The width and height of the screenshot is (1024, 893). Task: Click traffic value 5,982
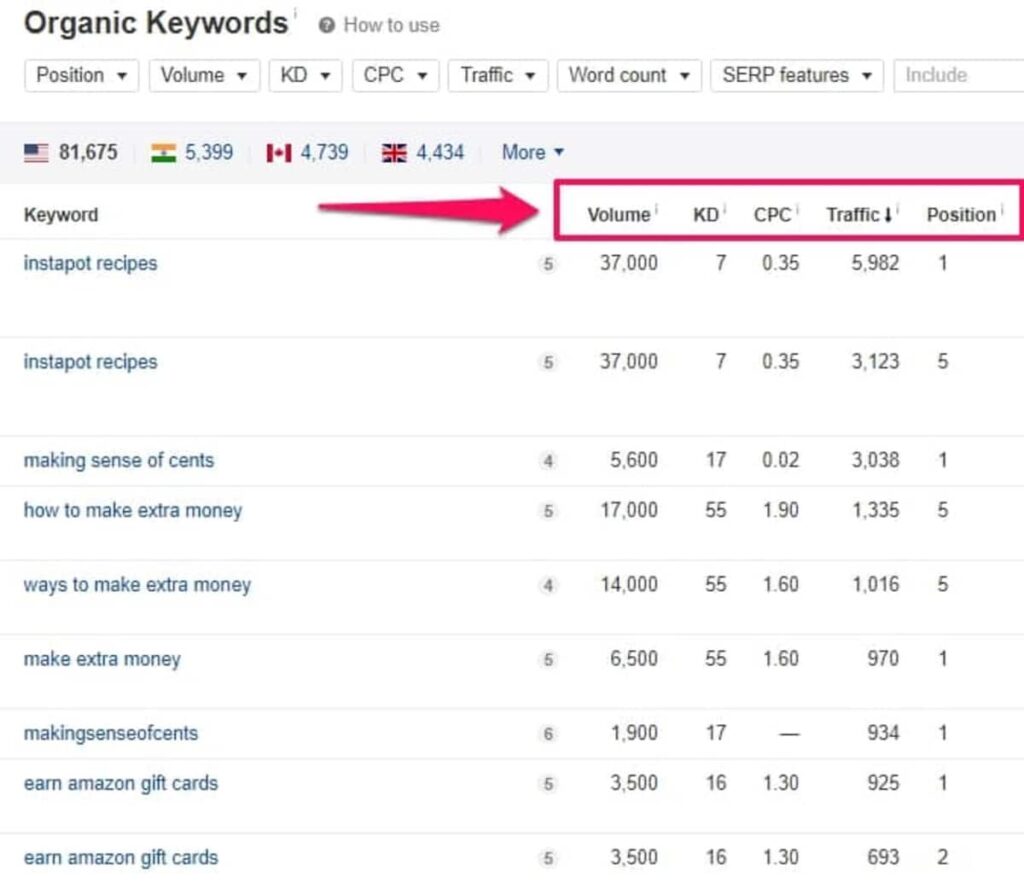[x=875, y=263]
